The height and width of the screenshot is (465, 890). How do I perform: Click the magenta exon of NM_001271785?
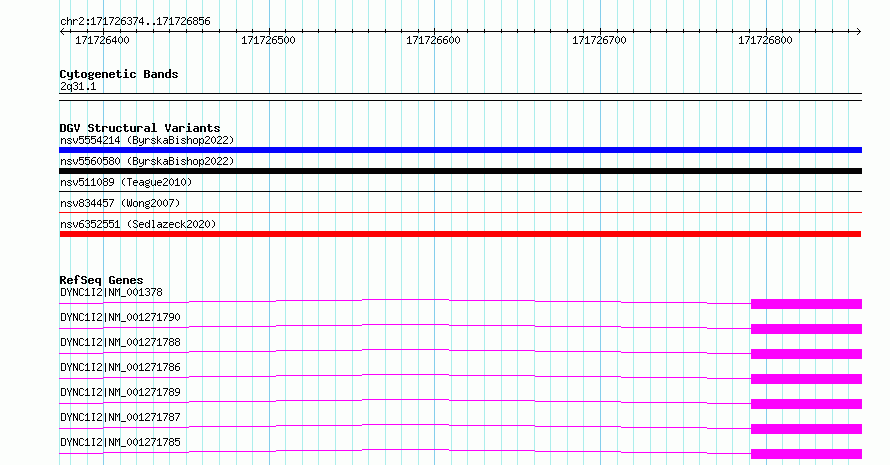[x=807, y=454]
